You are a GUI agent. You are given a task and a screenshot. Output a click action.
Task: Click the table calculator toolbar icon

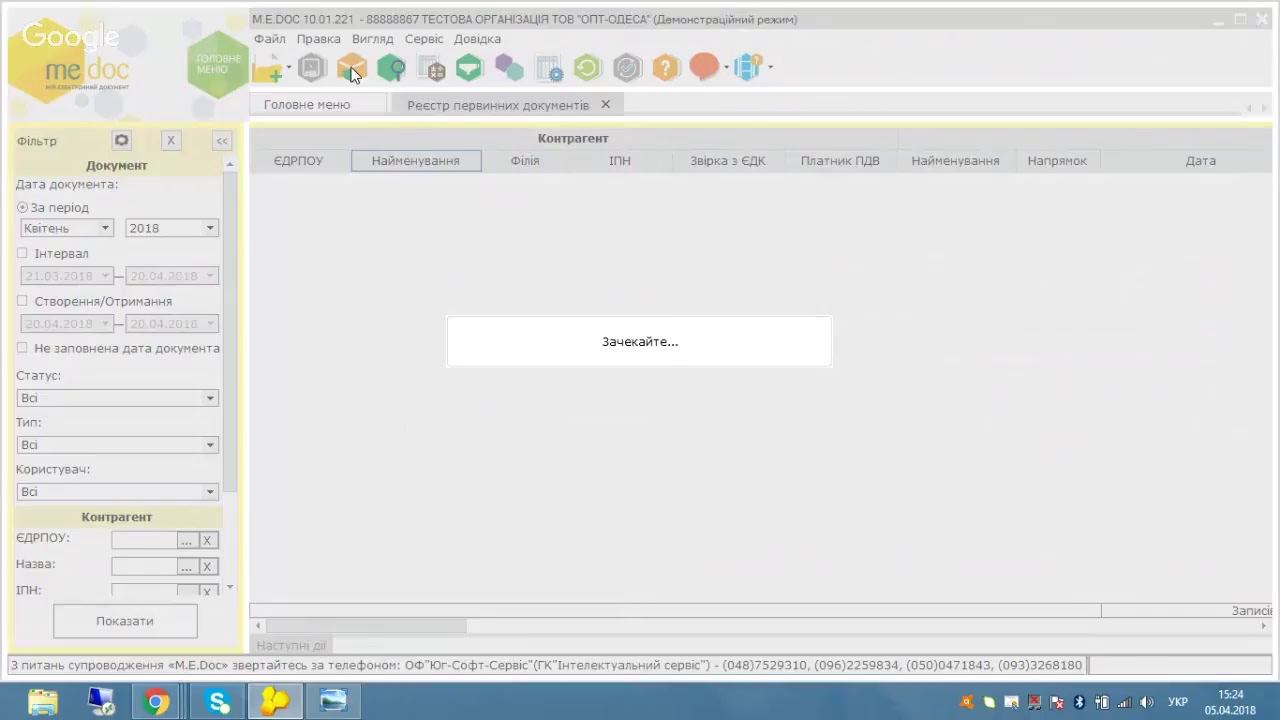tap(431, 68)
